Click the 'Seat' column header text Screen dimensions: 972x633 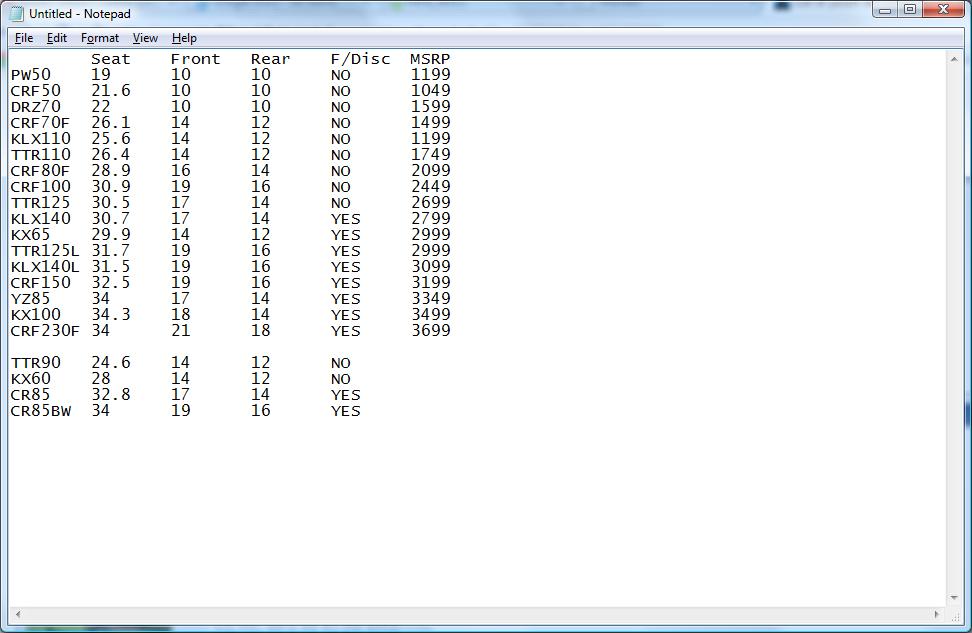[x=111, y=59]
